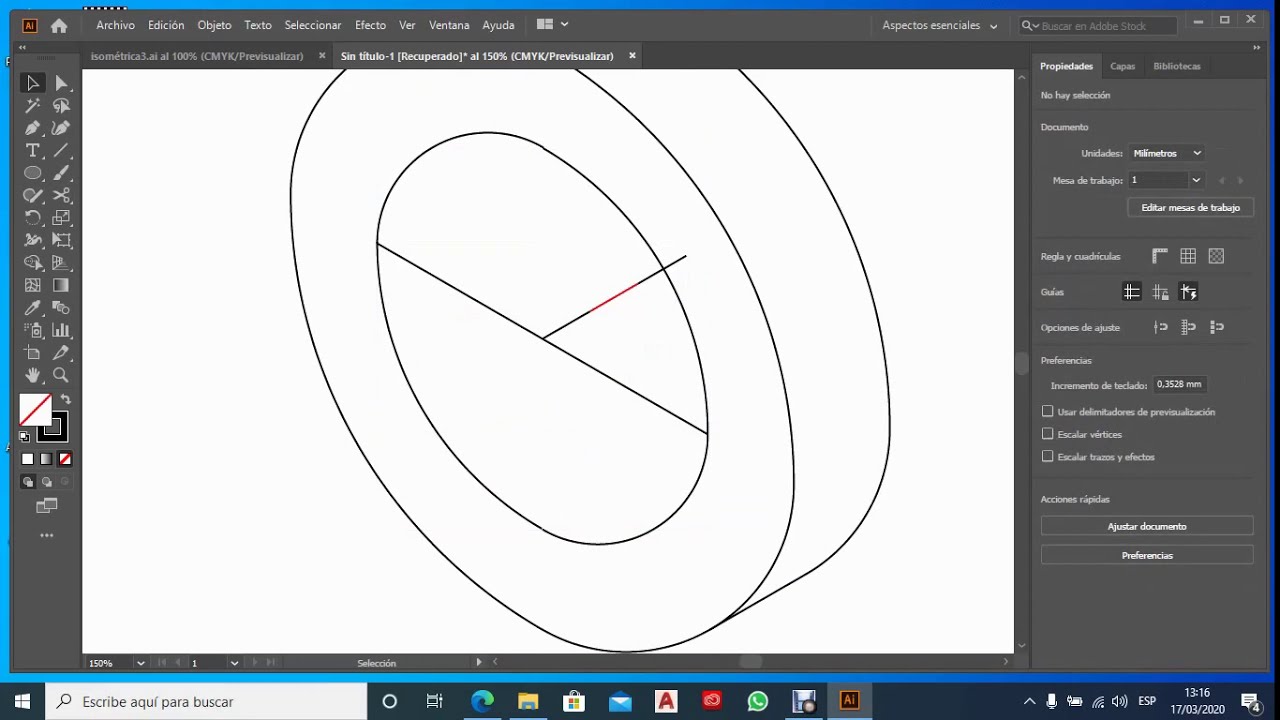Select the Ellipse tool

coord(33,173)
